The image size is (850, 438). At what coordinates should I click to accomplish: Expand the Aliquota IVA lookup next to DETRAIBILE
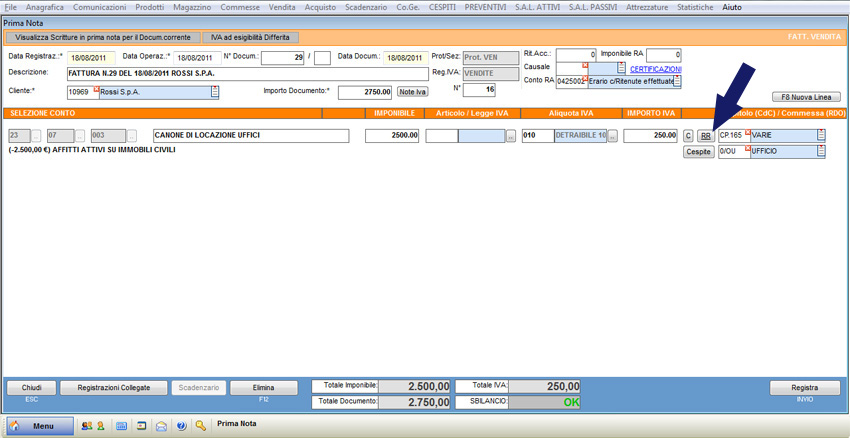point(613,136)
